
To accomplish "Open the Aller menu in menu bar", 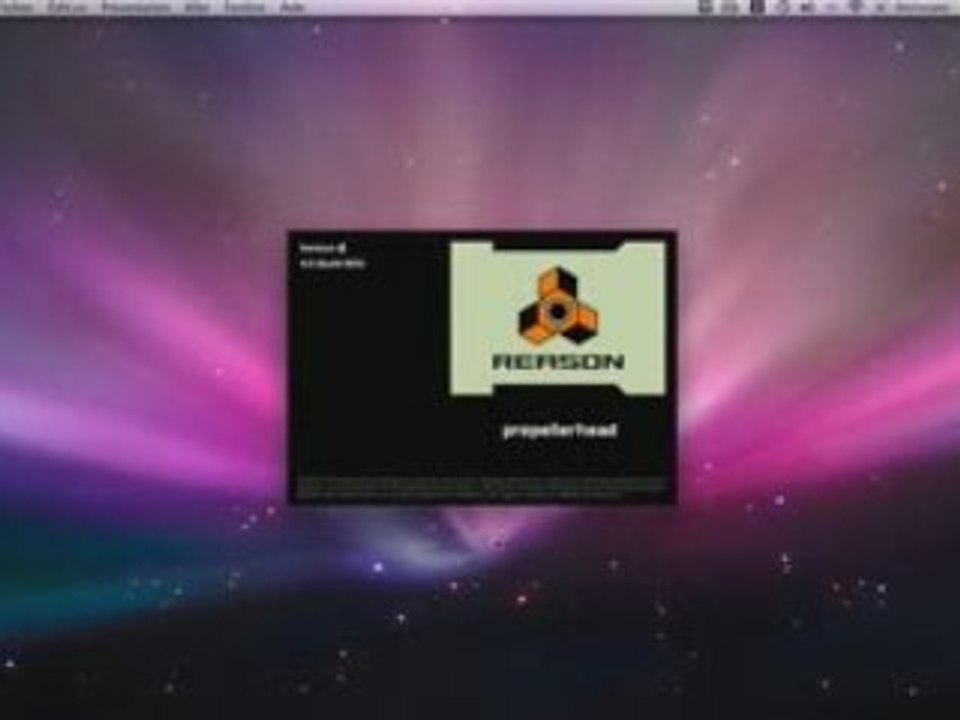I will coord(197,7).
